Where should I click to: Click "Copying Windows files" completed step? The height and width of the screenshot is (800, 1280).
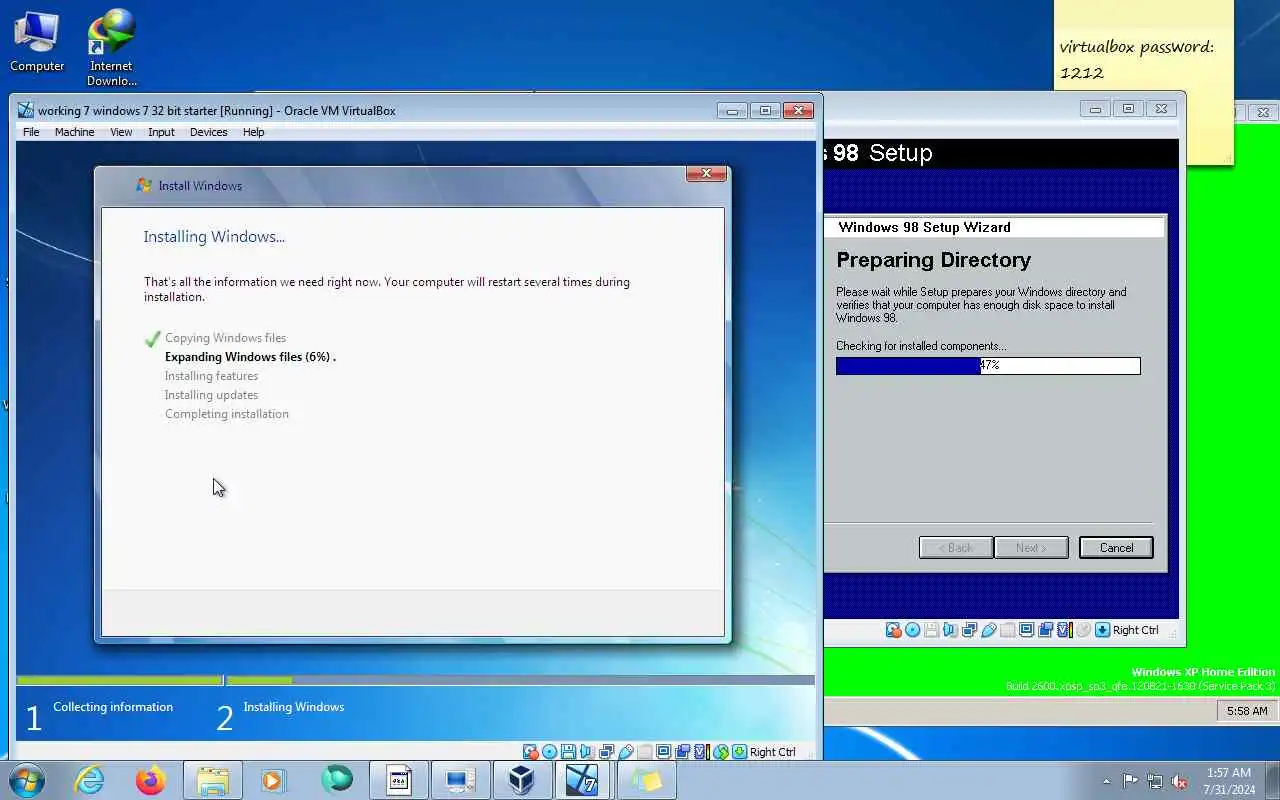[x=225, y=338]
